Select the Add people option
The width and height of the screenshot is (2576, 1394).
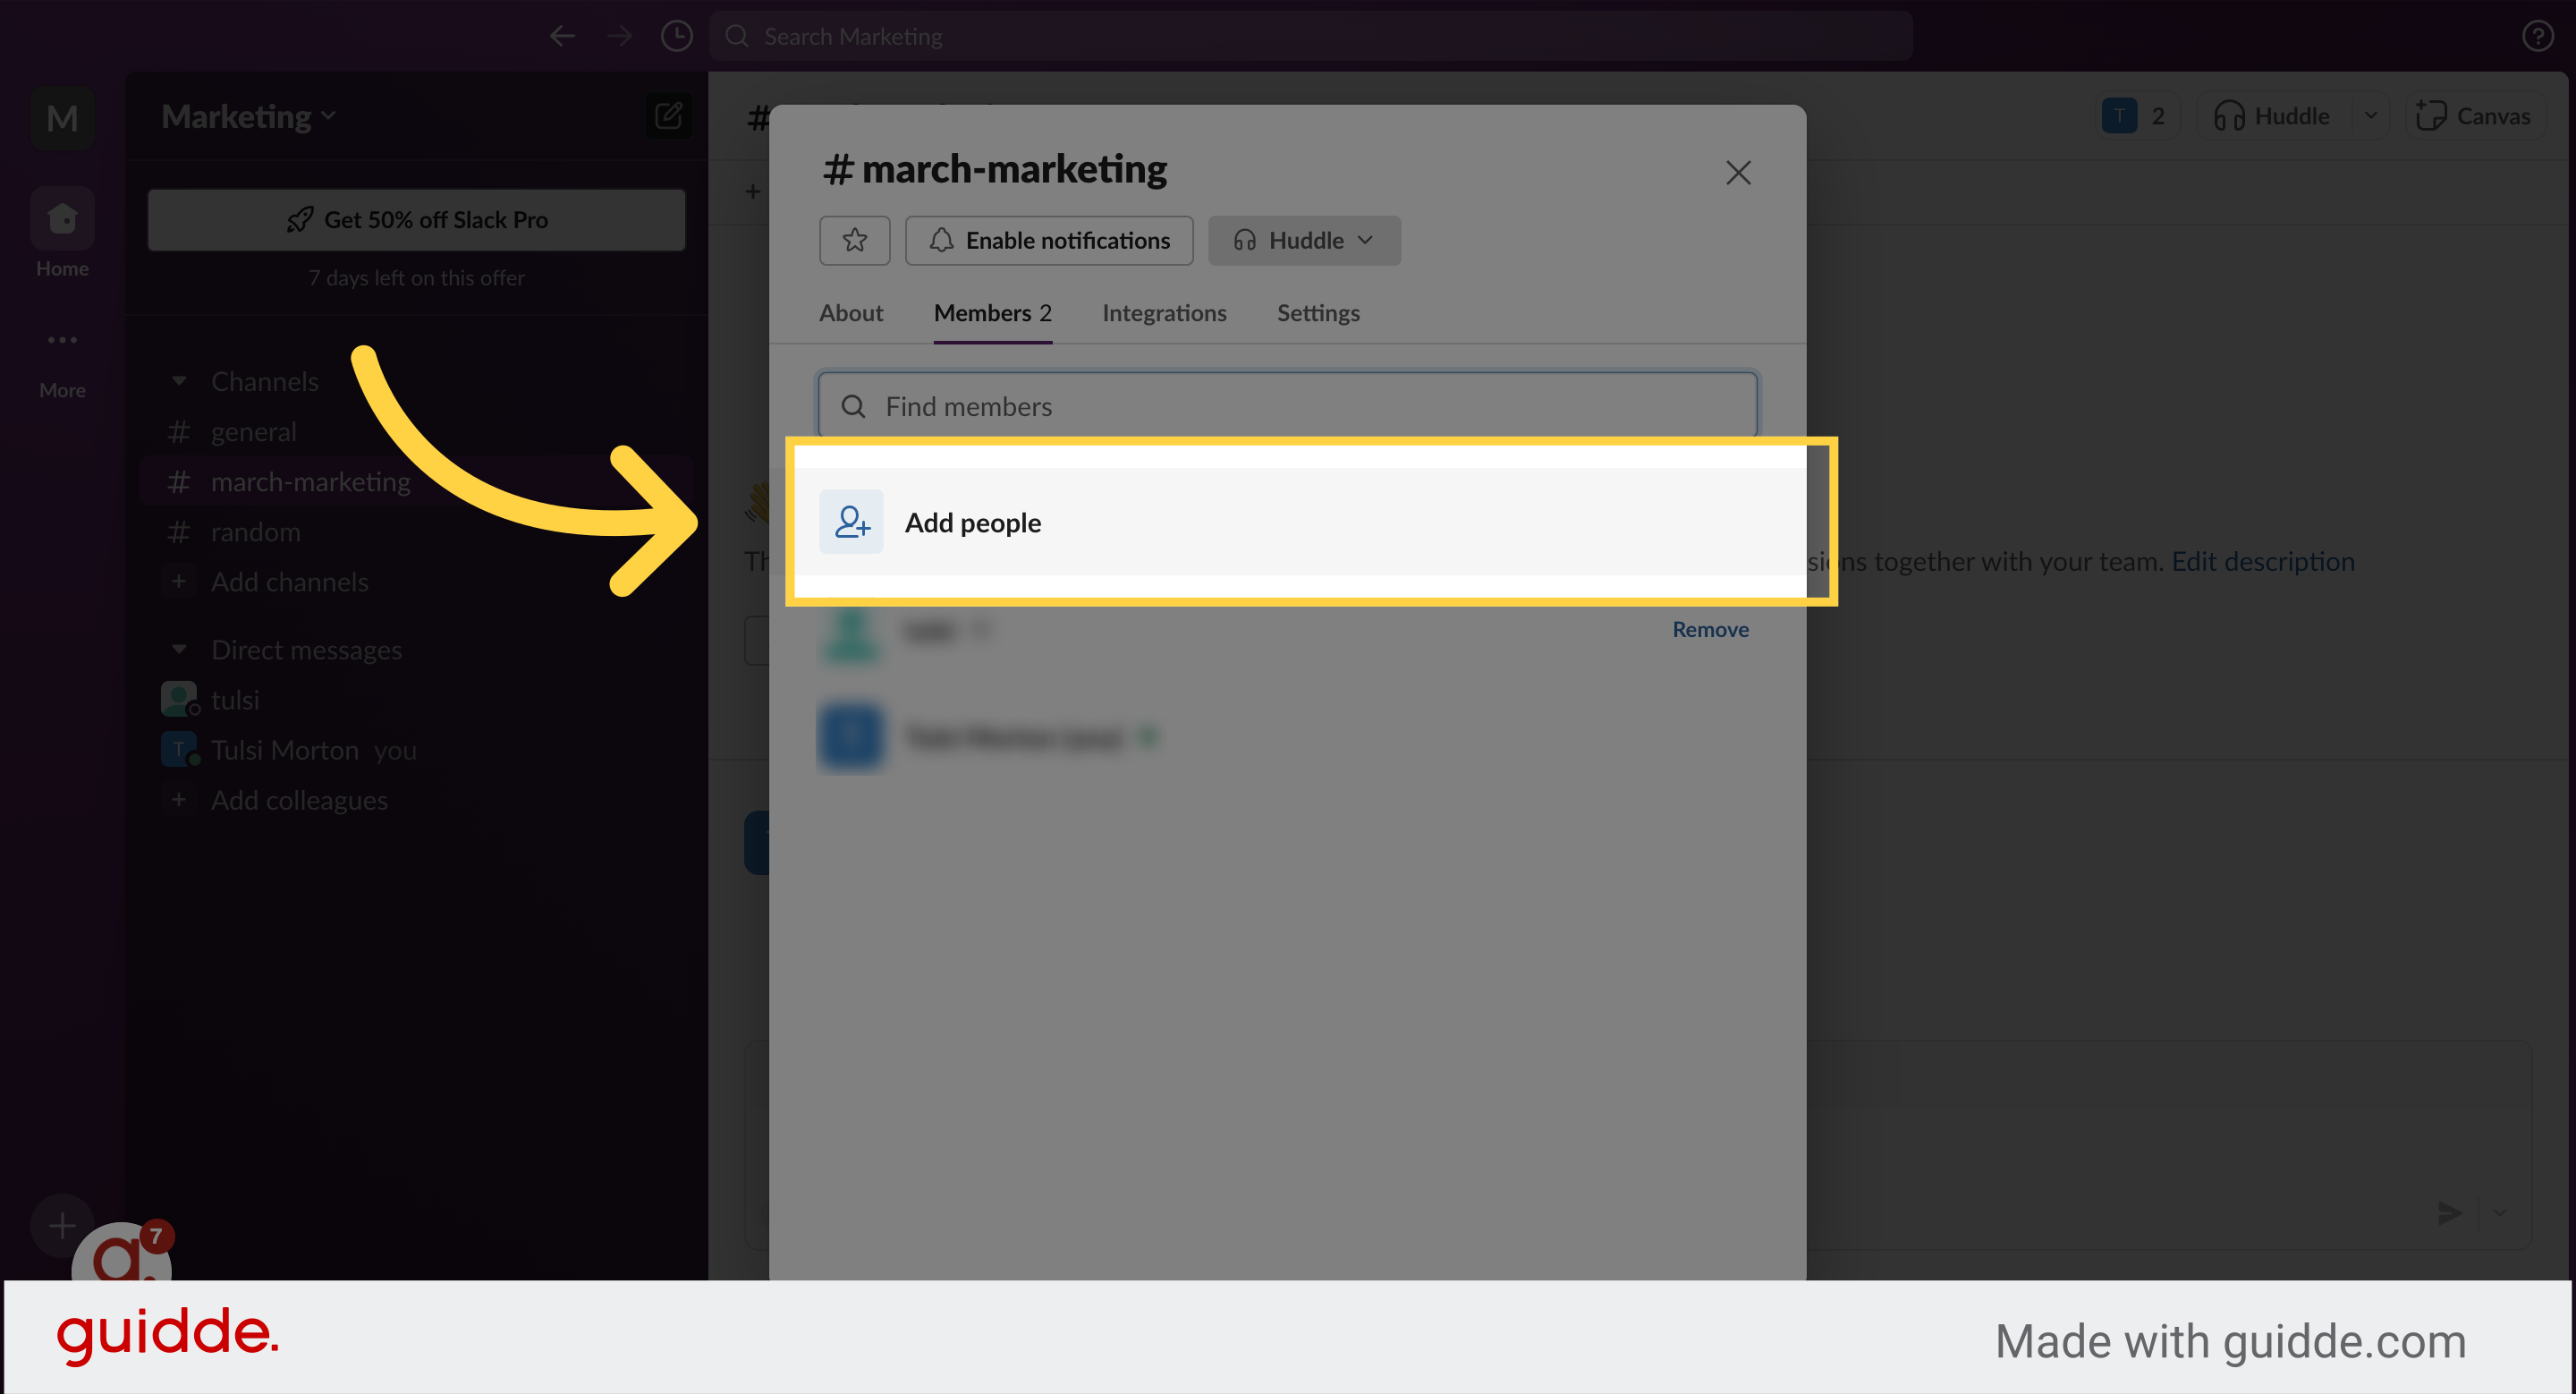[x=972, y=522]
